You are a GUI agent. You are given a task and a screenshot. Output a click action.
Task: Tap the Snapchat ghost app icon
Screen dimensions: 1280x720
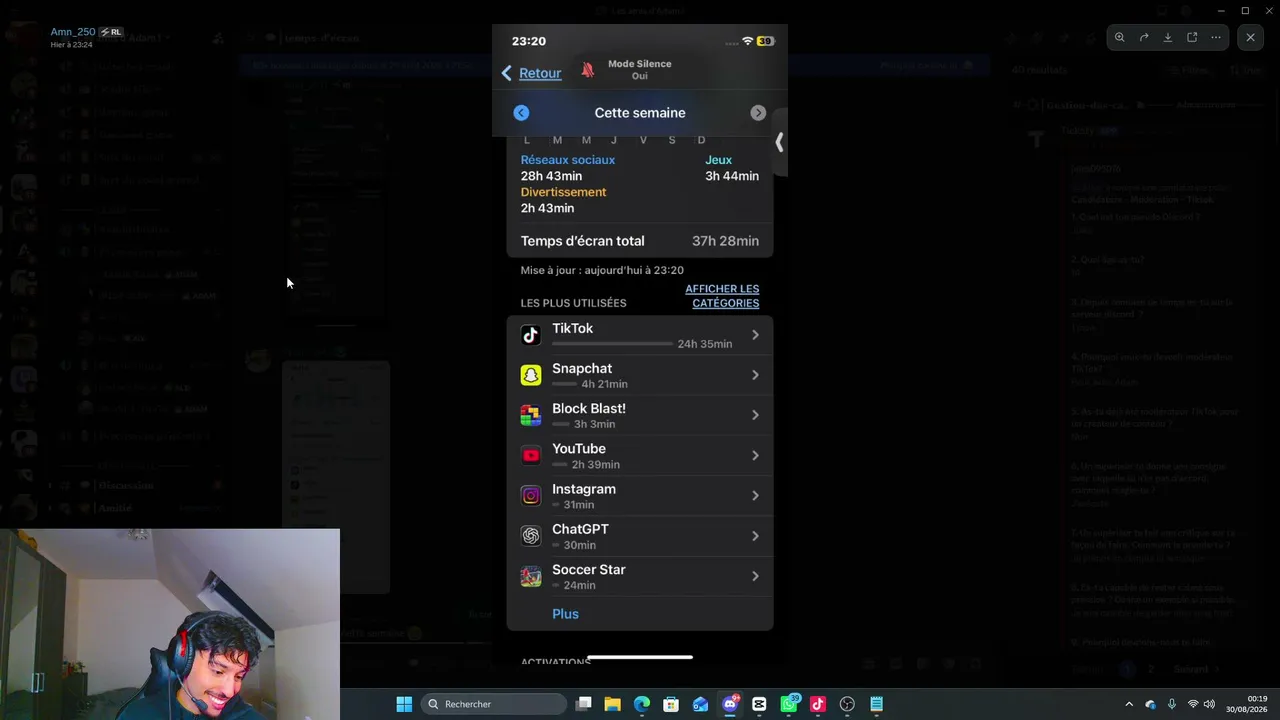pos(531,375)
